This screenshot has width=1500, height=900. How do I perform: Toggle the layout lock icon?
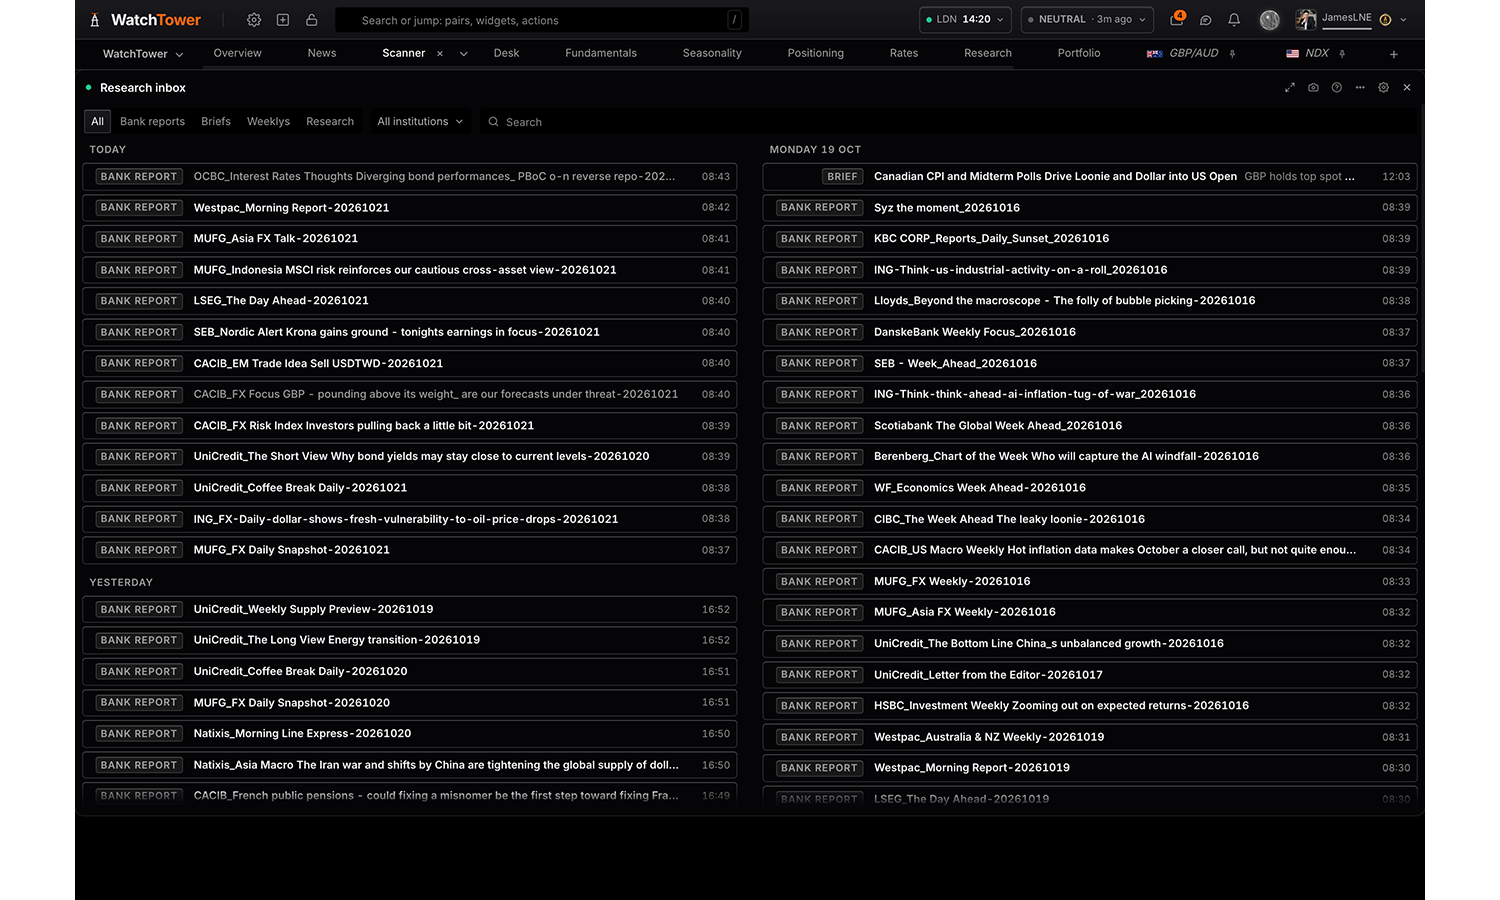(x=312, y=20)
